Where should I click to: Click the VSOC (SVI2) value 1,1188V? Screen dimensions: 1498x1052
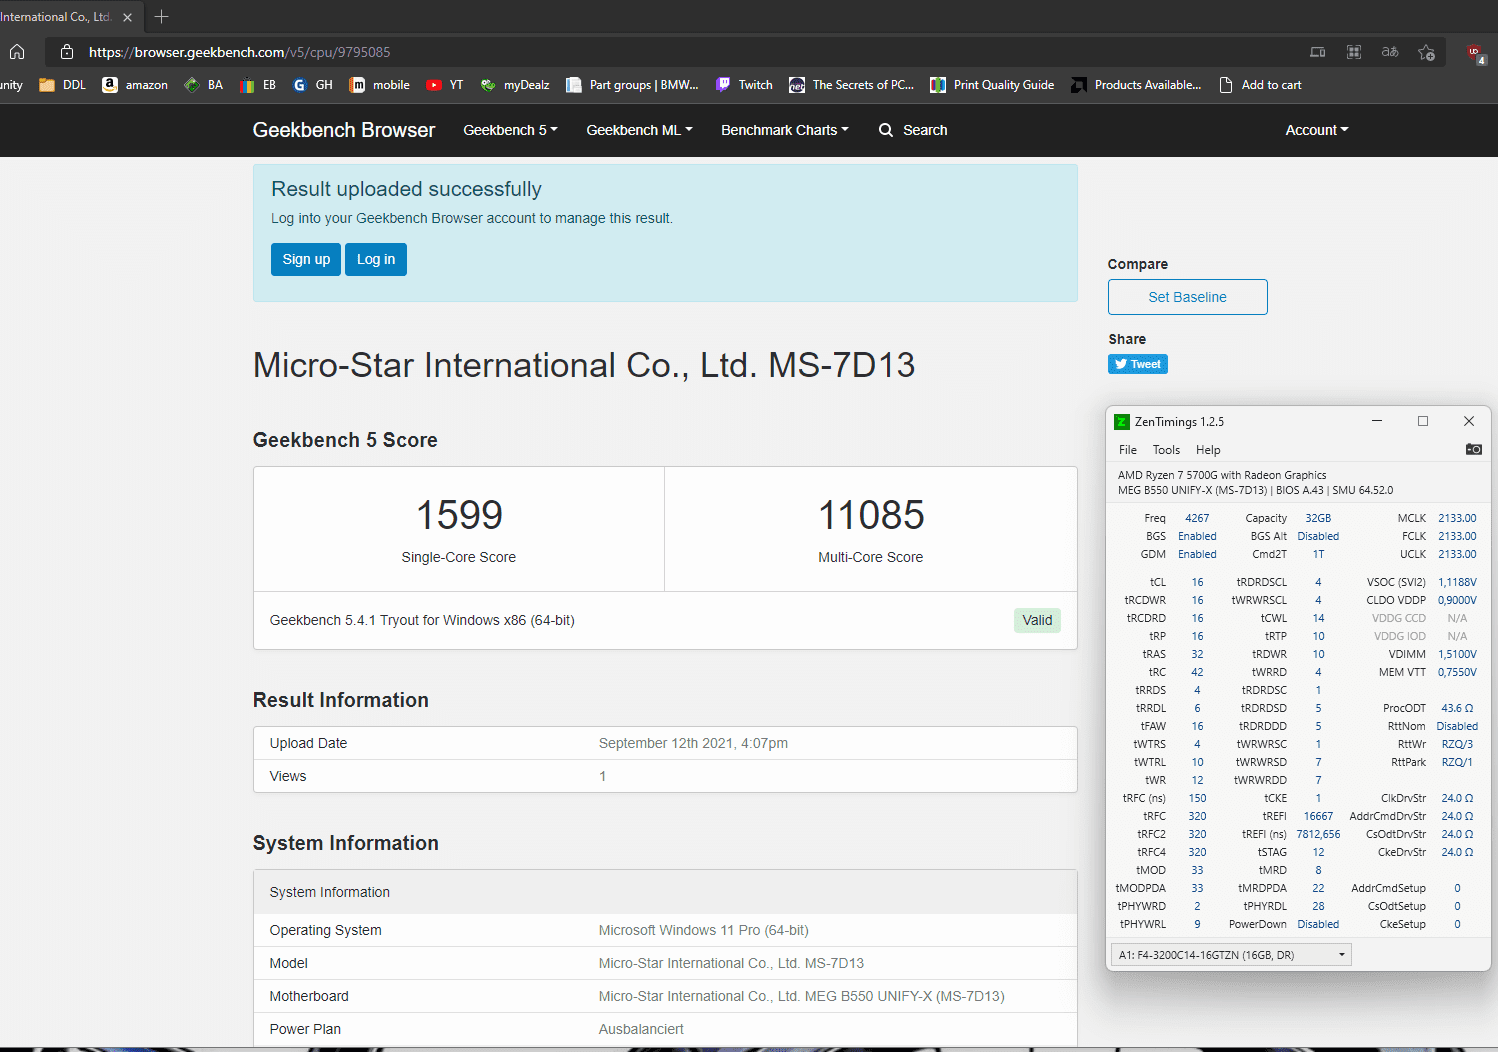[1457, 582]
